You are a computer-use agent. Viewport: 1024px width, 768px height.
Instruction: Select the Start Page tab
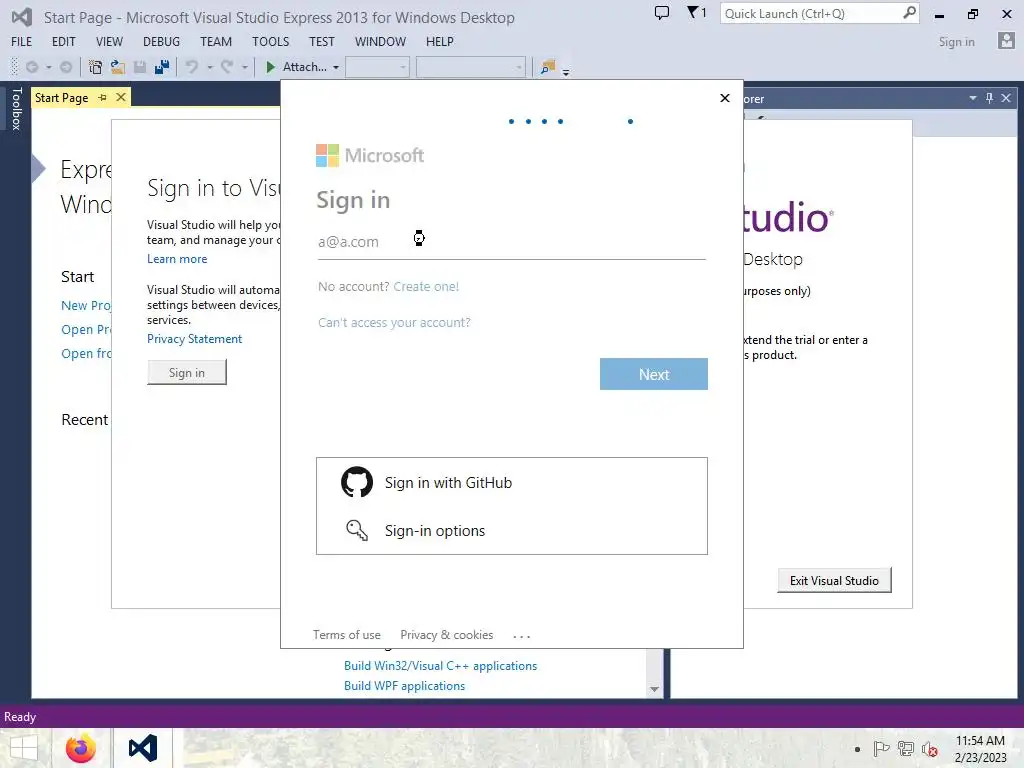[x=61, y=97]
